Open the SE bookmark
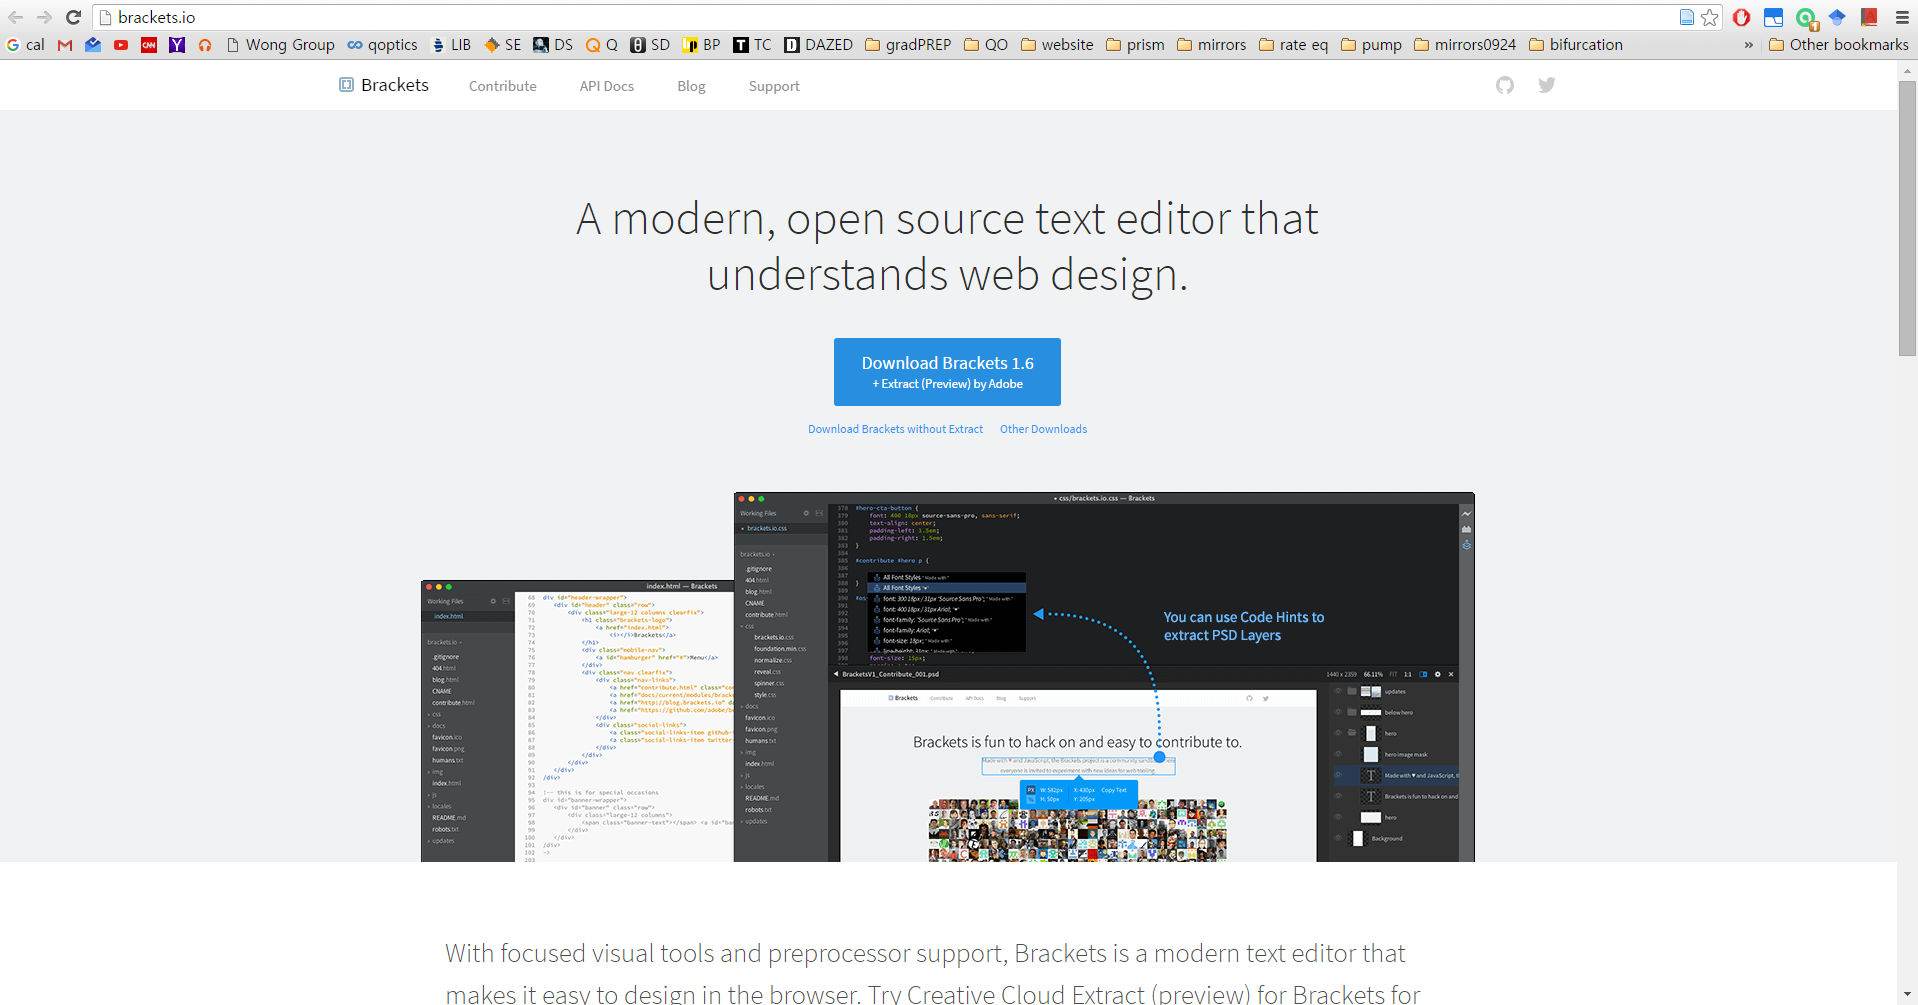 [x=503, y=45]
